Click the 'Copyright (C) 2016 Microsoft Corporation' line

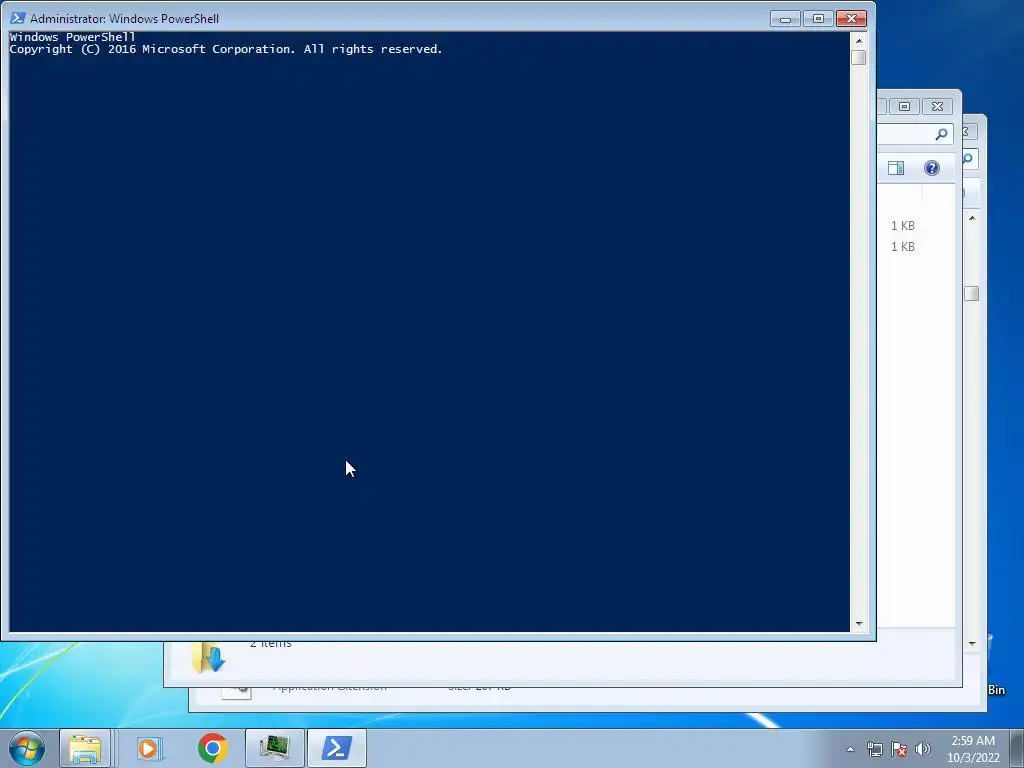tap(226, 50)
